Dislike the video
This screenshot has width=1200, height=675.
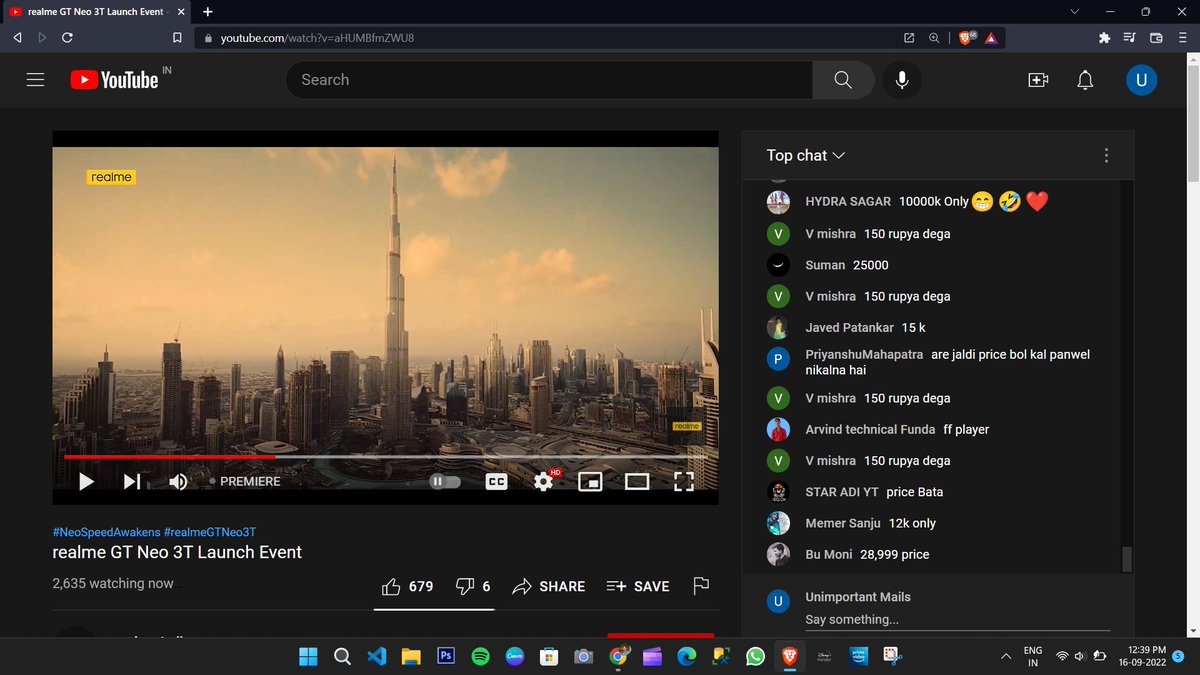click(x=473, y=586)
